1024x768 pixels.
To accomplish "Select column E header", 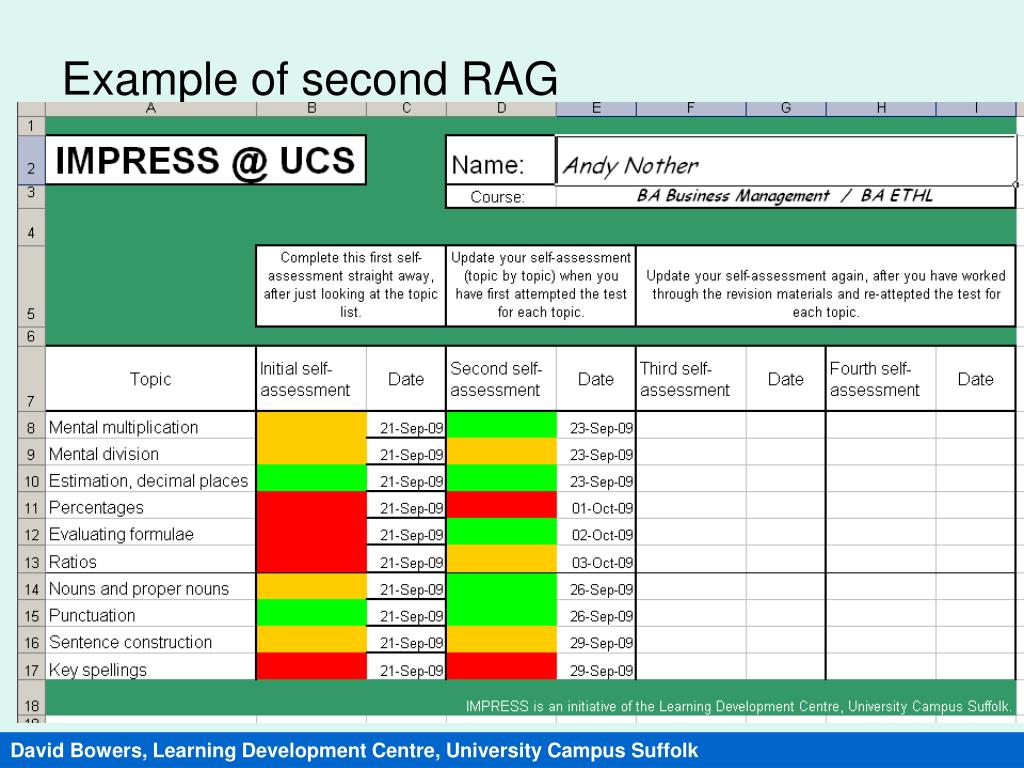I will (596, 108).
